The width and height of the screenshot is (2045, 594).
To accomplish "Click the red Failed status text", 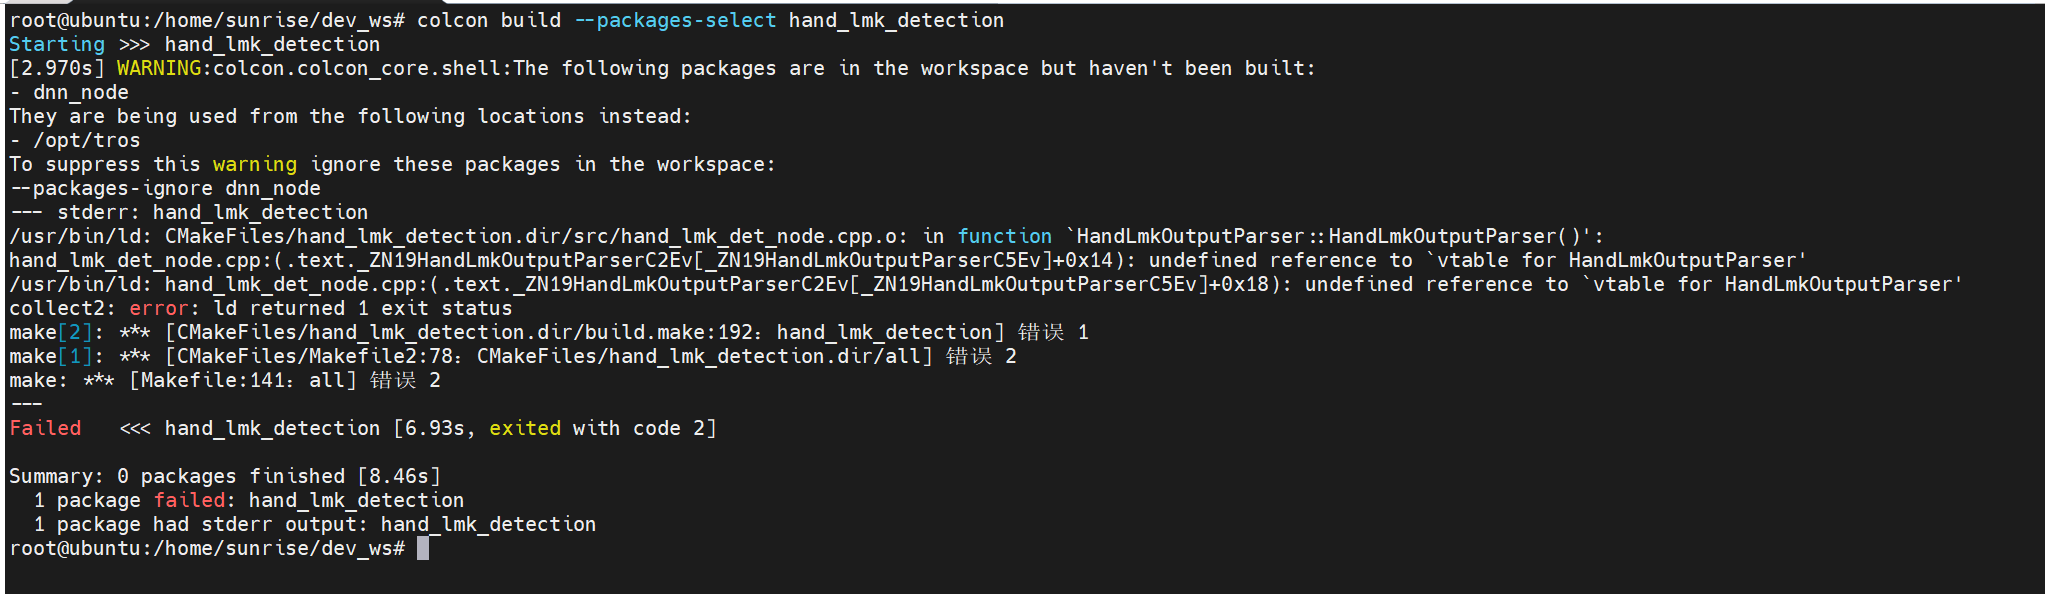I will point(45,428).
